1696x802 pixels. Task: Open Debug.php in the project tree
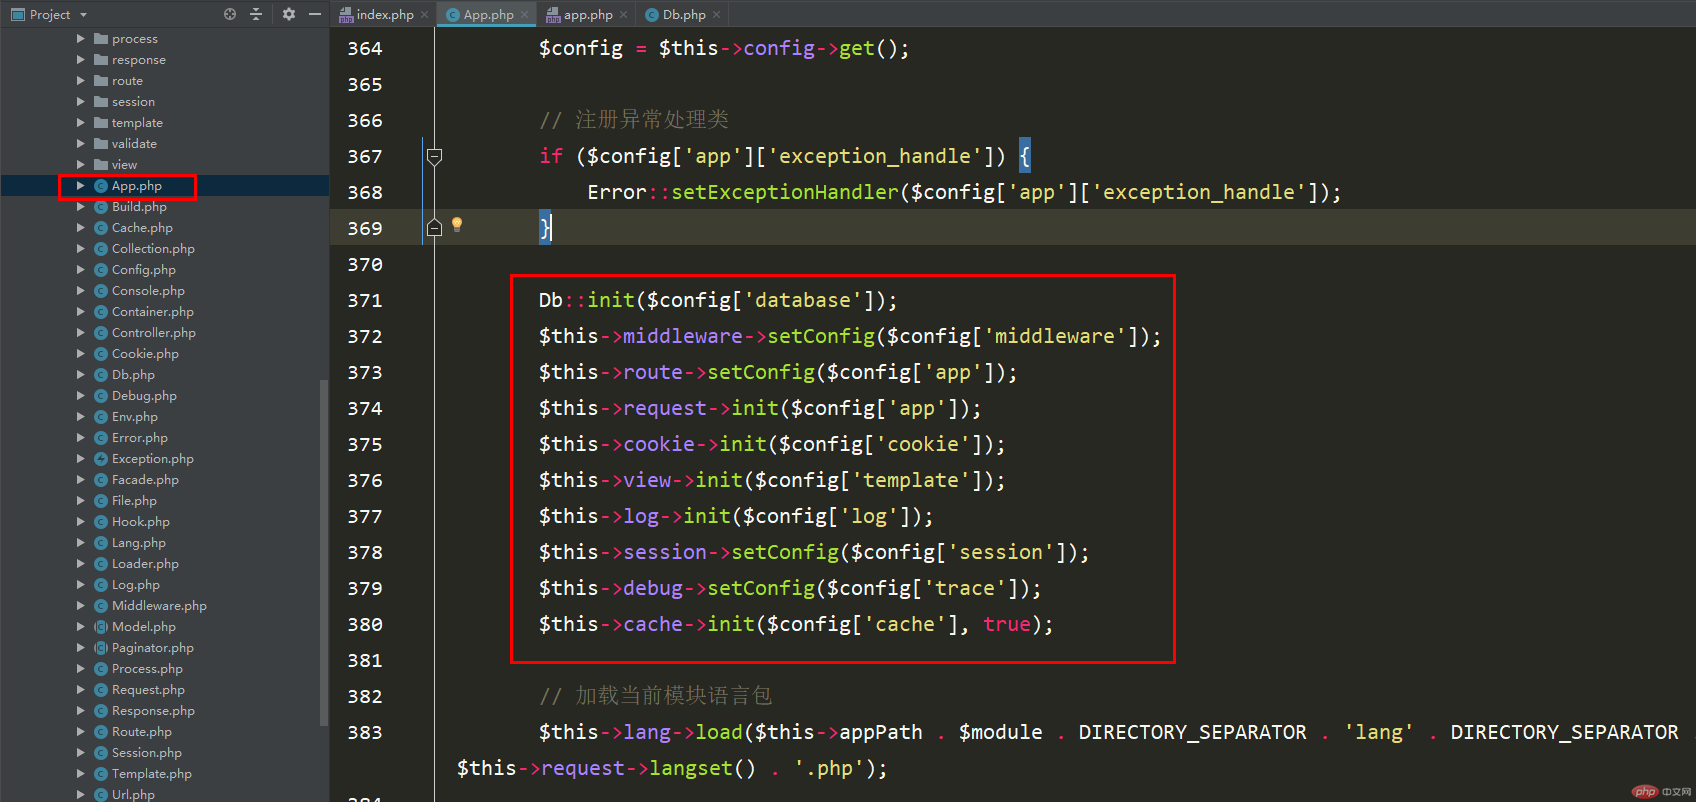coord(144,396)
